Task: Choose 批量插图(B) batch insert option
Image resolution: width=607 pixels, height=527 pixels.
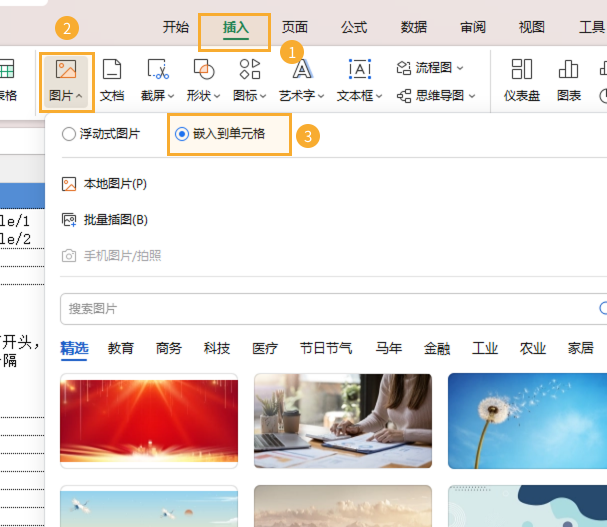Action: [105, 220]
